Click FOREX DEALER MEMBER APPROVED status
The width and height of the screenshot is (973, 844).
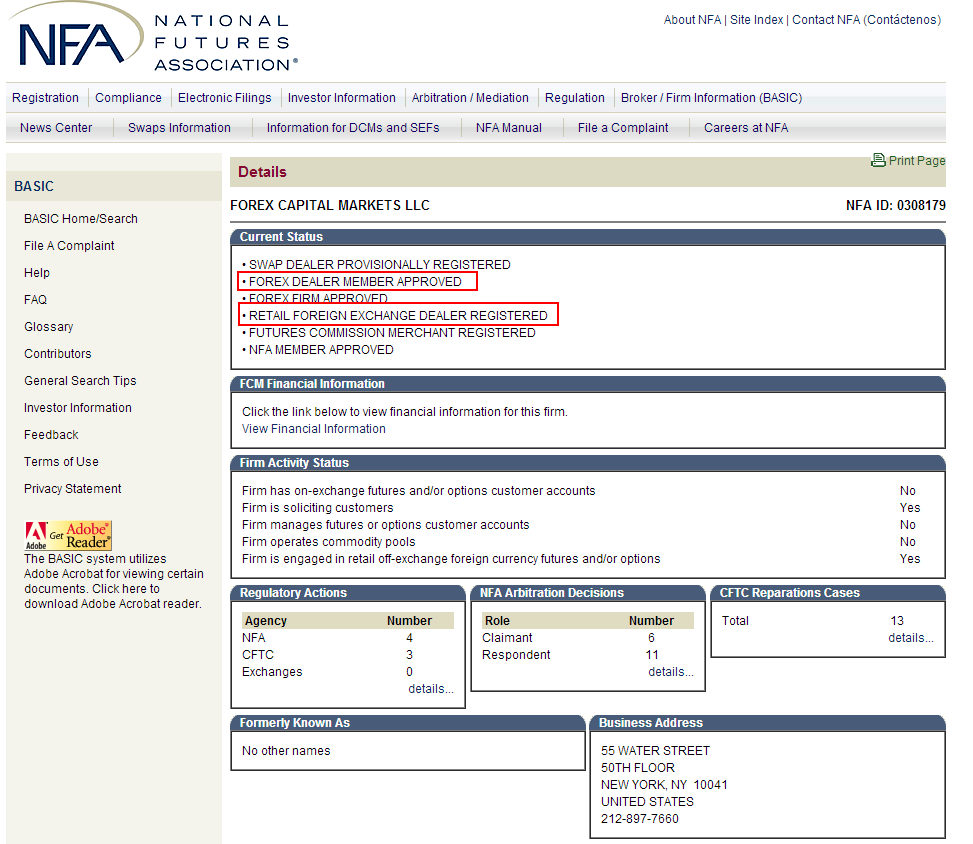tap(355, 282)
